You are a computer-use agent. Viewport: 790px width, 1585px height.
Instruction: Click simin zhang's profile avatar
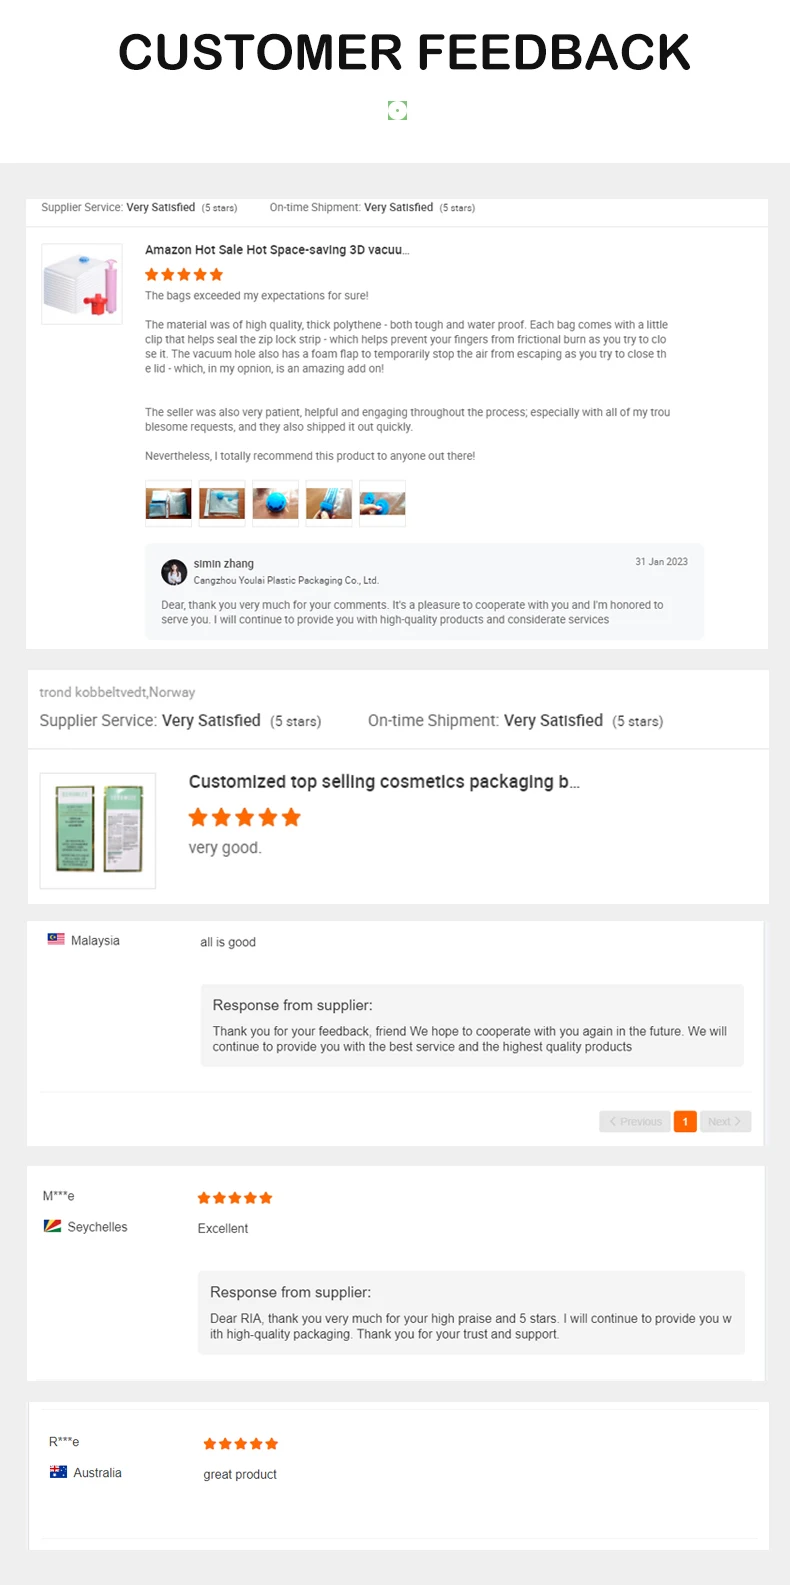point(174,572)
